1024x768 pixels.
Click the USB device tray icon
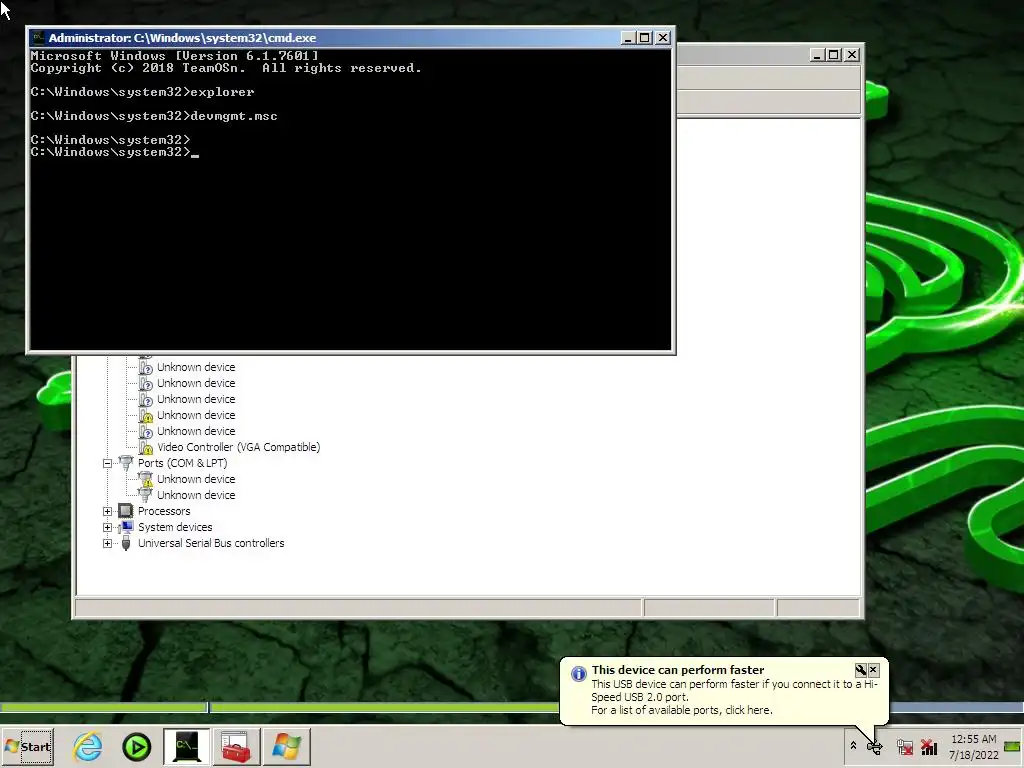pyautogui.click(x=875, y=746)
